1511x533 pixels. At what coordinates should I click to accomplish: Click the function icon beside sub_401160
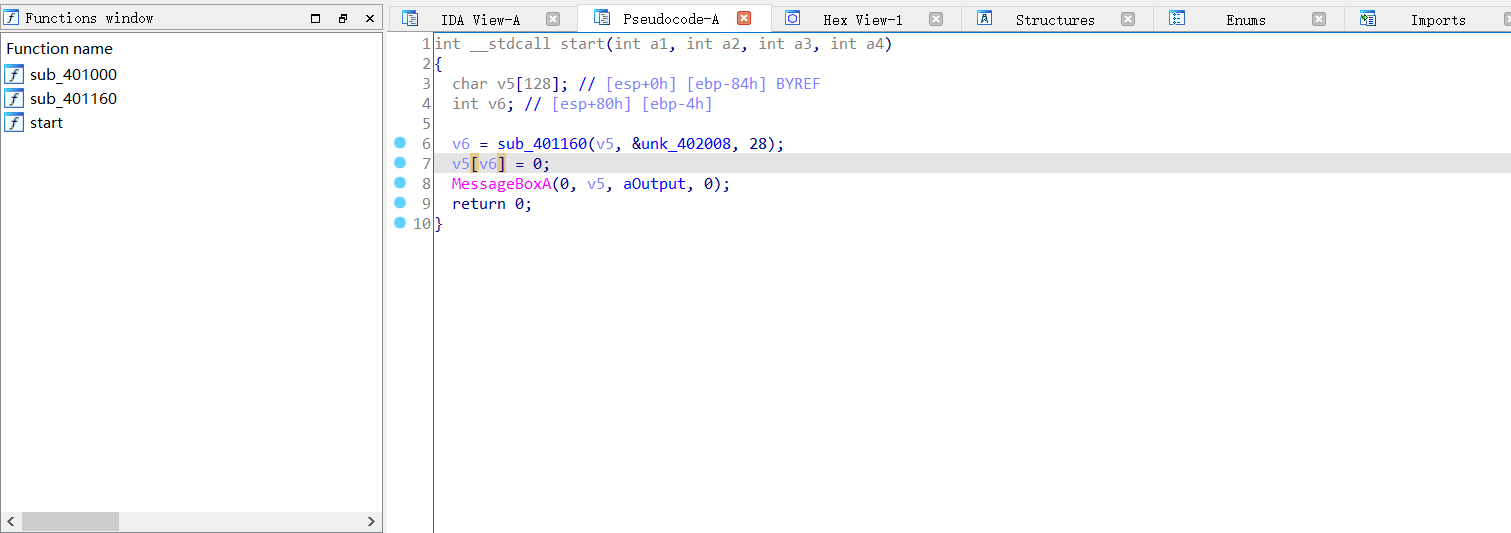(14, 99)
